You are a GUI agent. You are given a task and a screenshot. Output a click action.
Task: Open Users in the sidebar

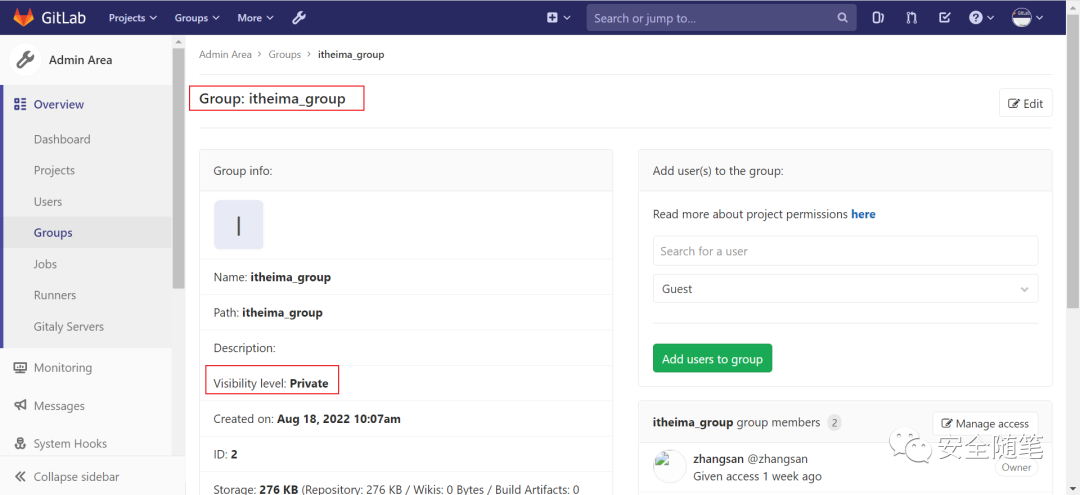coord(48,202)
